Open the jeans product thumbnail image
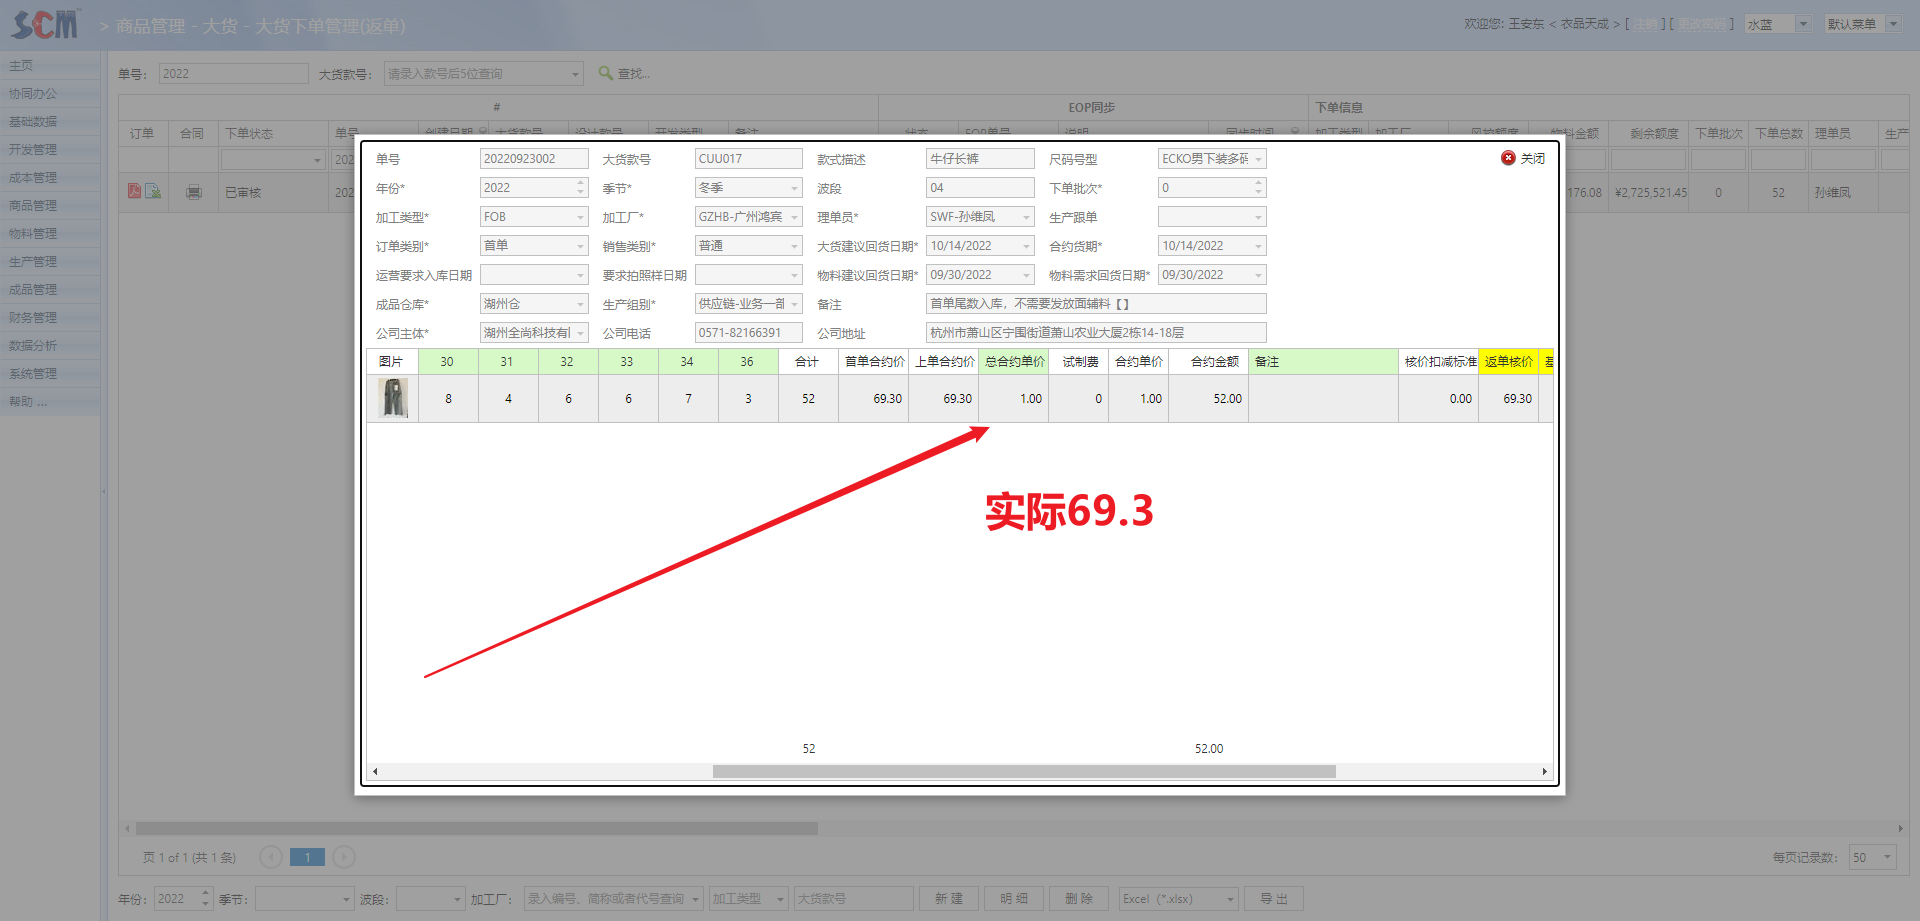 394,398
